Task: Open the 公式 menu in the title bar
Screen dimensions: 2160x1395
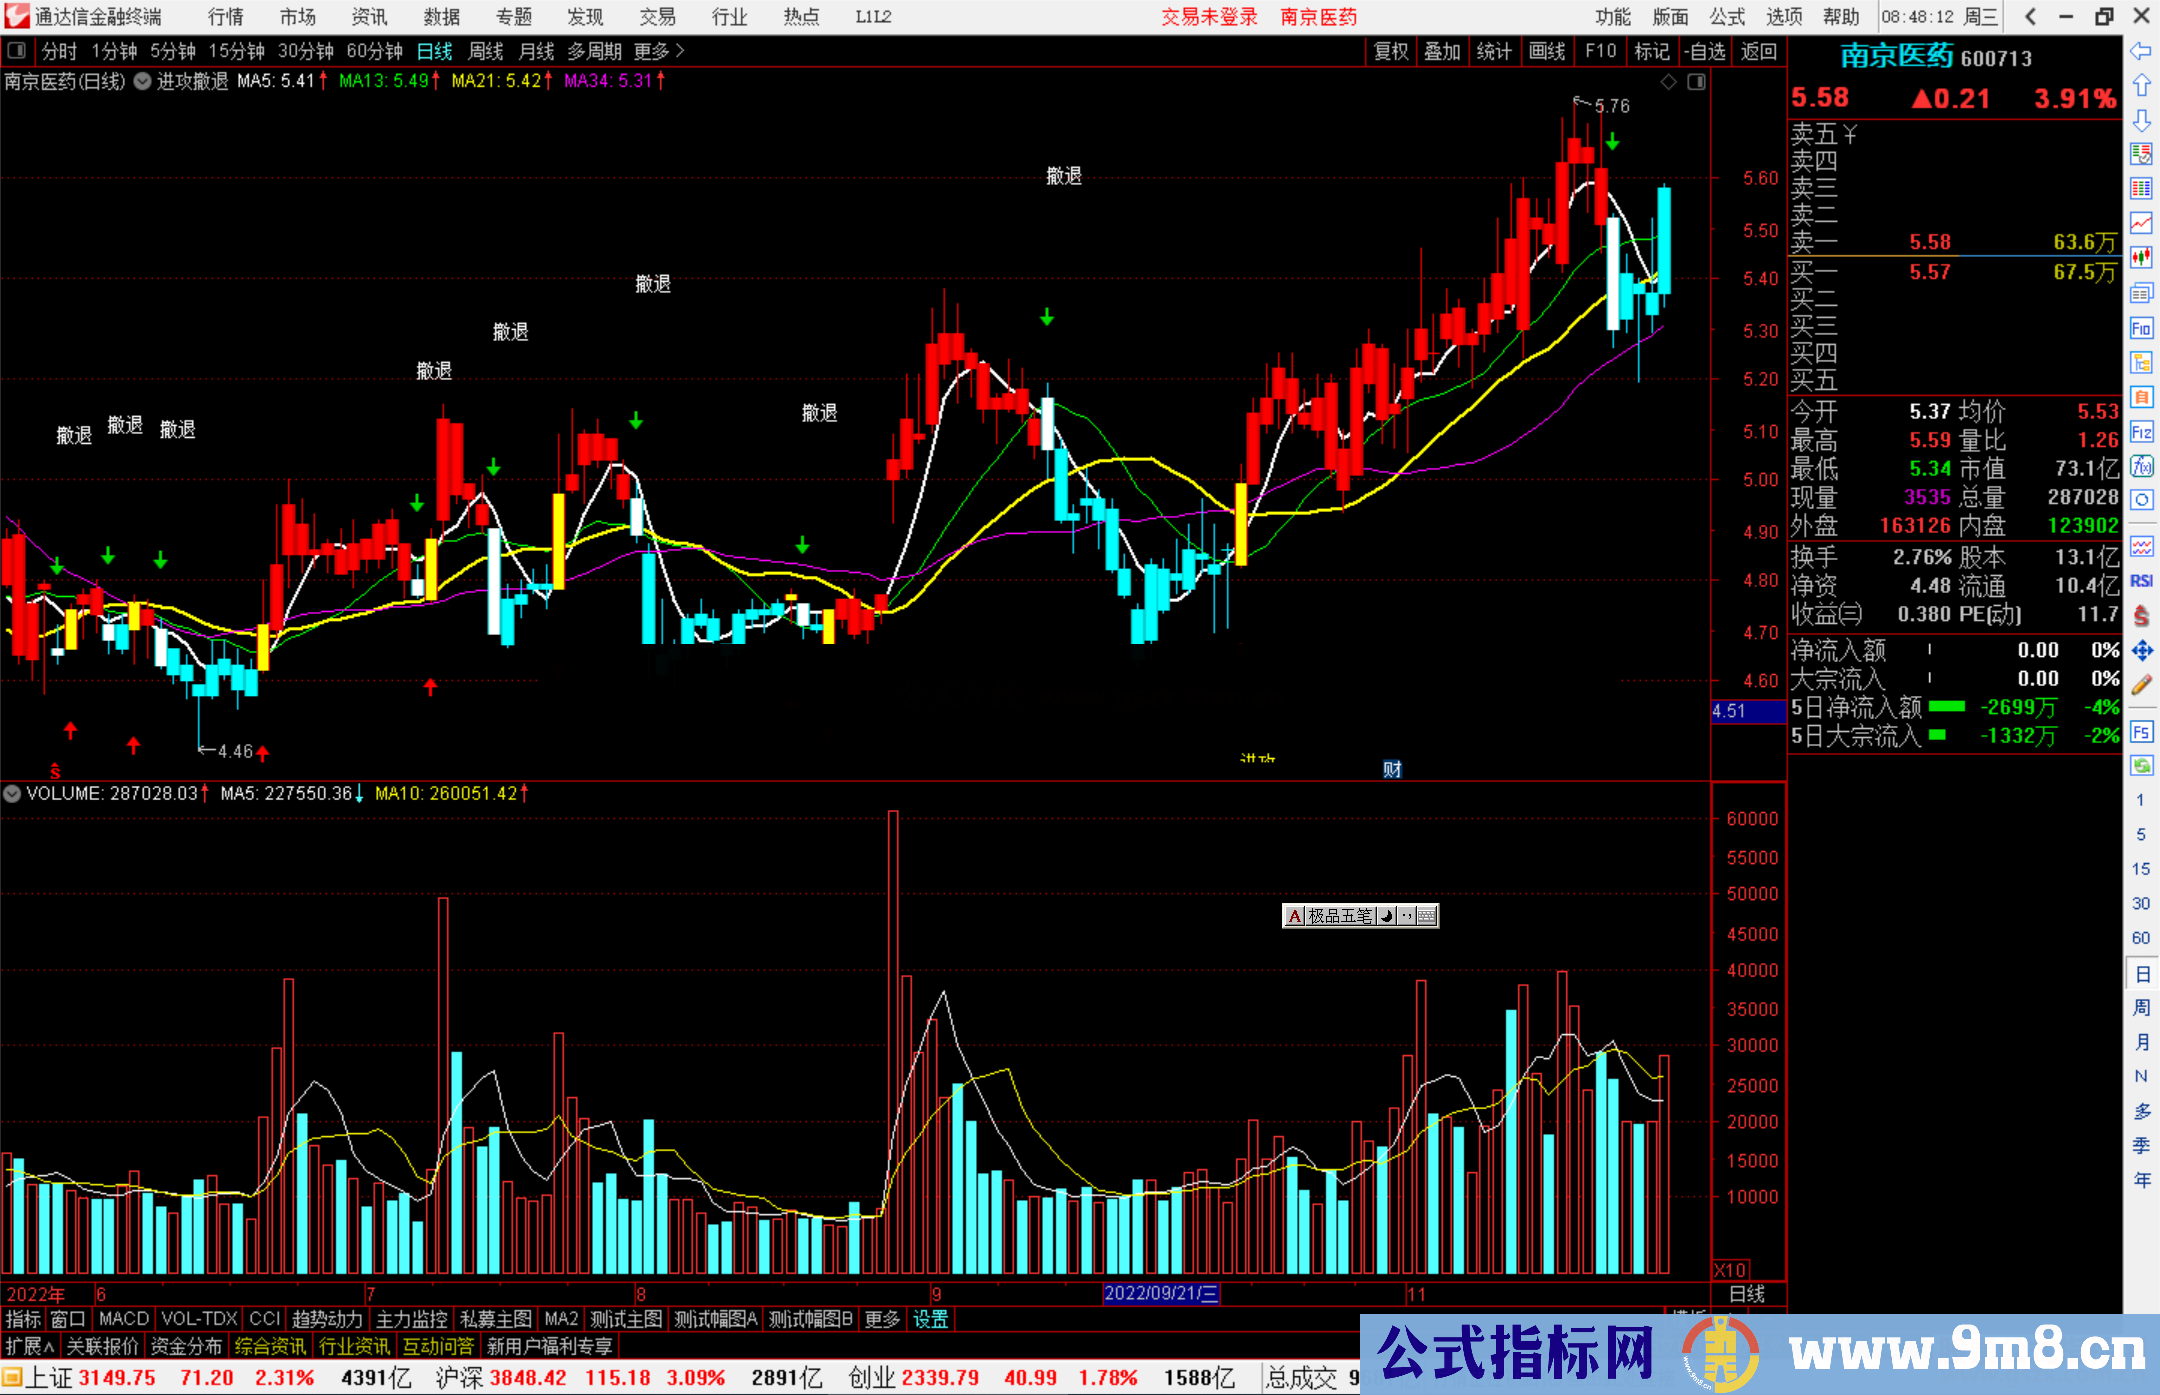Action: [x=1726, y=17]
